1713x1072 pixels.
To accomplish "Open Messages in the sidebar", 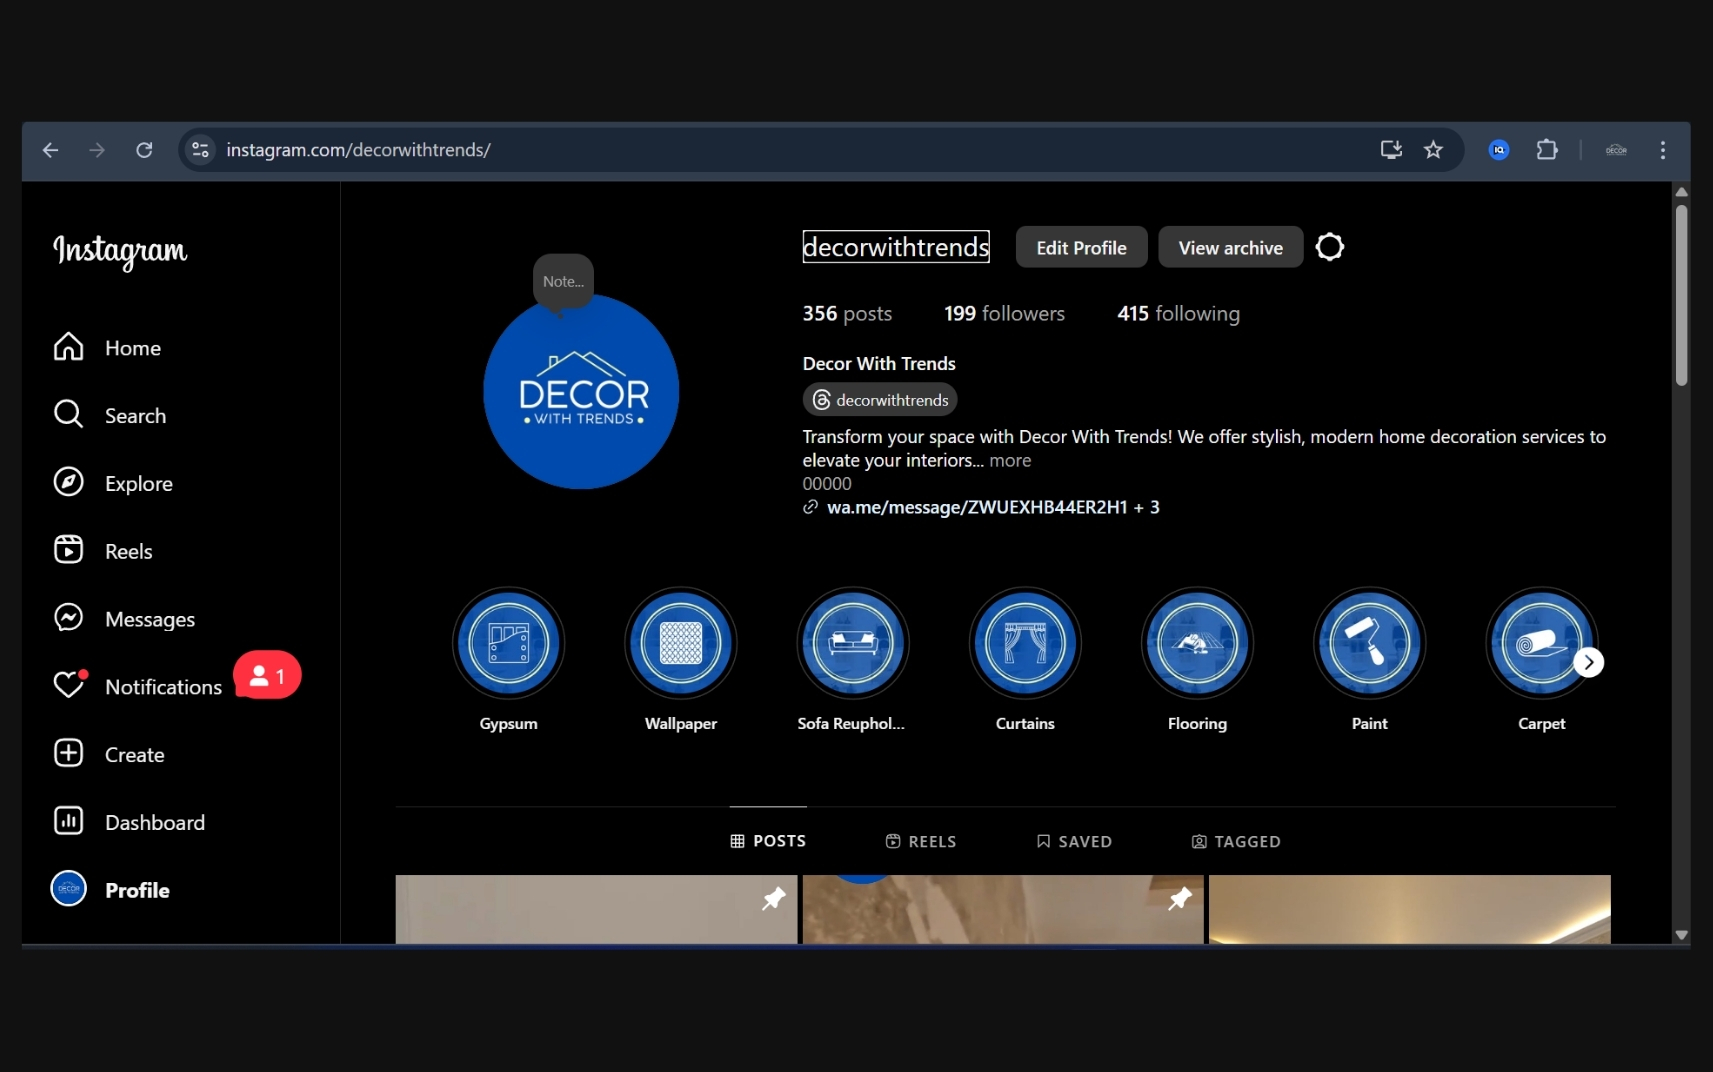I will [124, 619].
